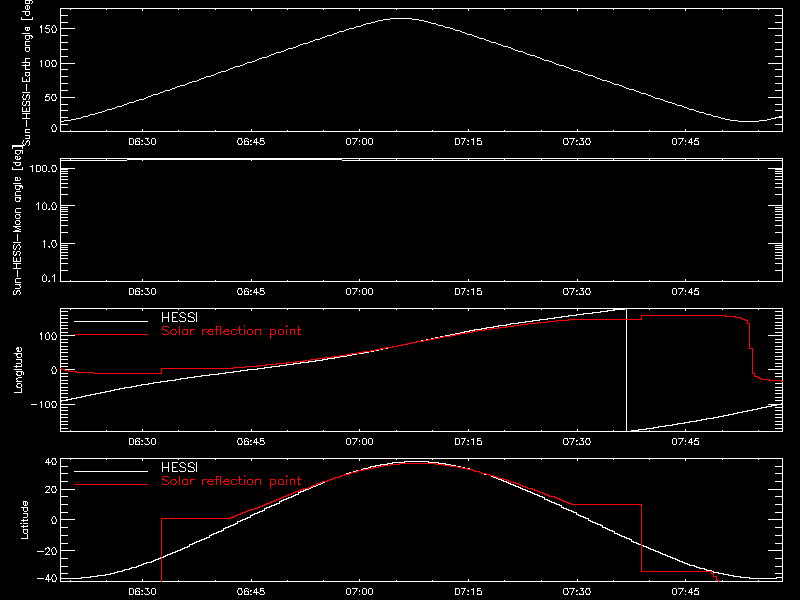
Task: Click the -100 tick on Longitude axis
Action: click(44, 404)
